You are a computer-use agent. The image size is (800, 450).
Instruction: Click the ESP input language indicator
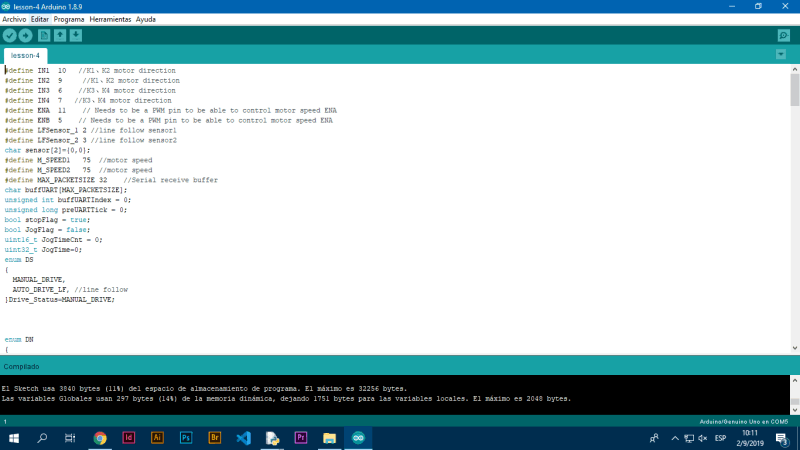[720, 438]
